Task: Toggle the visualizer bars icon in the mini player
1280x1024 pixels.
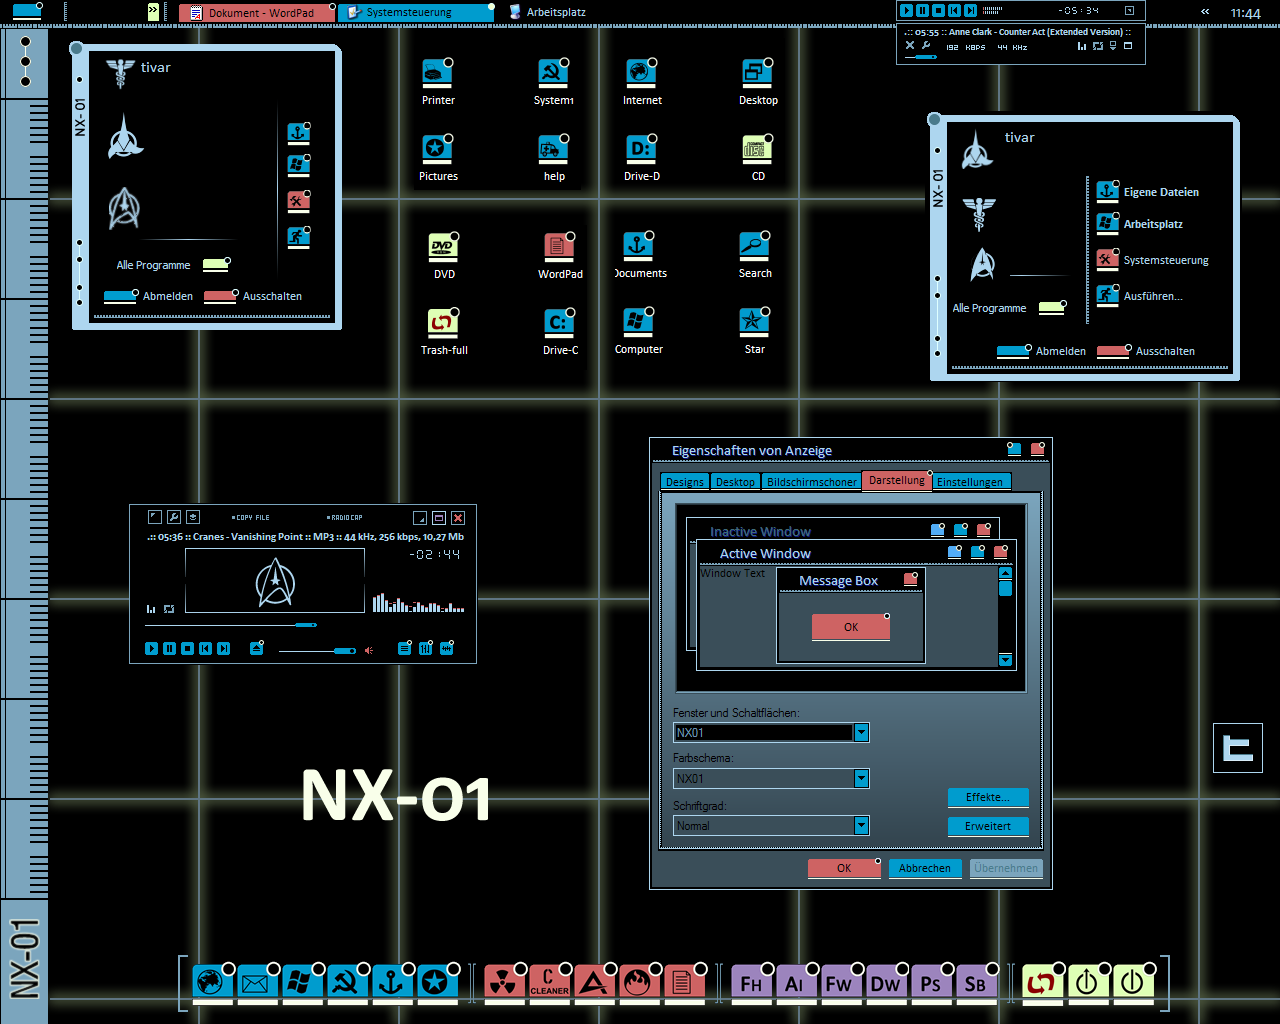Action: point(1082,46)
